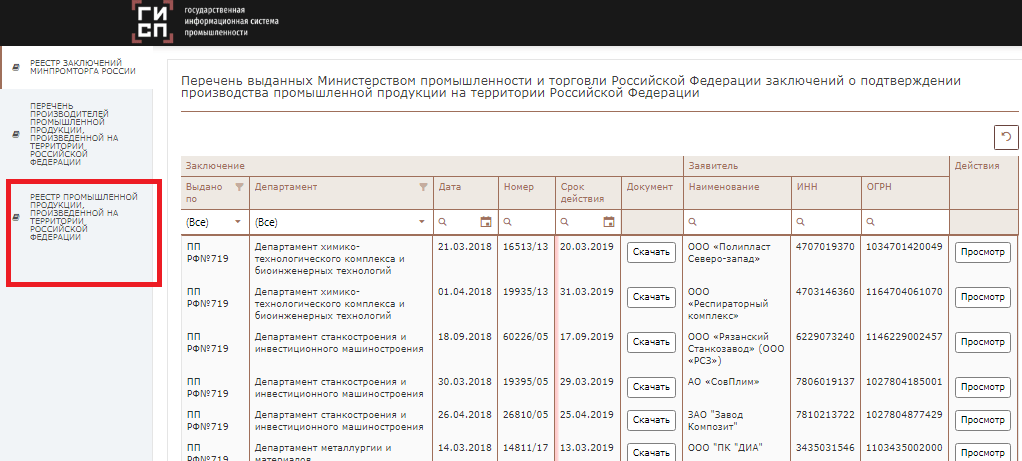The height and width of the screenshot is (461, 1022).
Task: Click the icon beside Перечень производителей промышленной продукции
Action: [15, 133]
